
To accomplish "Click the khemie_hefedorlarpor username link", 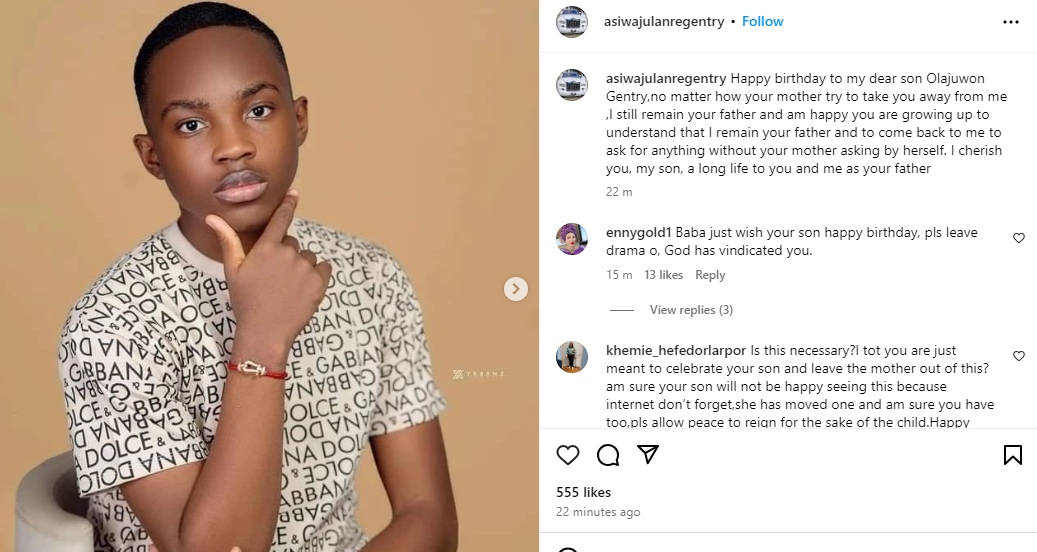I will [674, 351].
